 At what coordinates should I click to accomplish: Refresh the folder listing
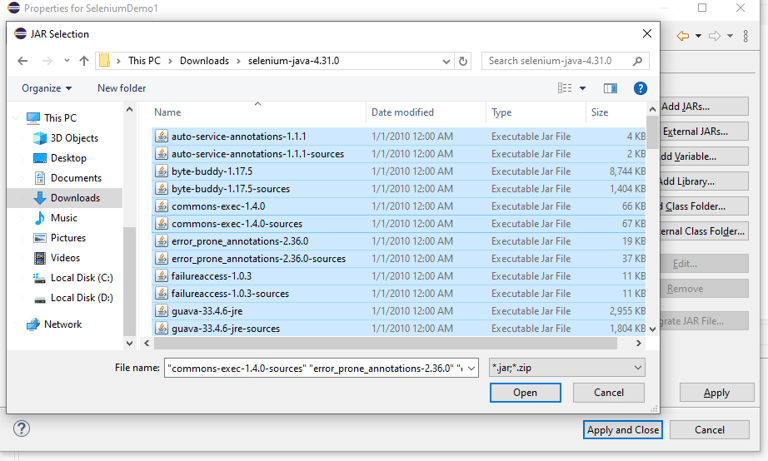pos(463,61)
